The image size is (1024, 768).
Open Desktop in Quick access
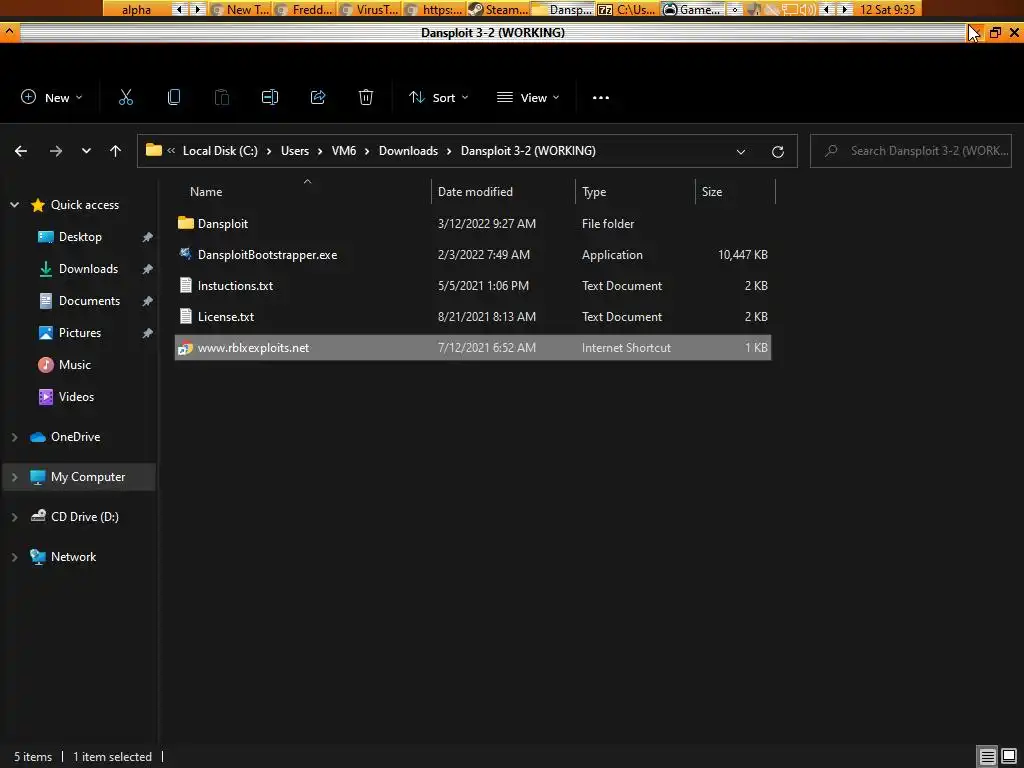(80, 237)
